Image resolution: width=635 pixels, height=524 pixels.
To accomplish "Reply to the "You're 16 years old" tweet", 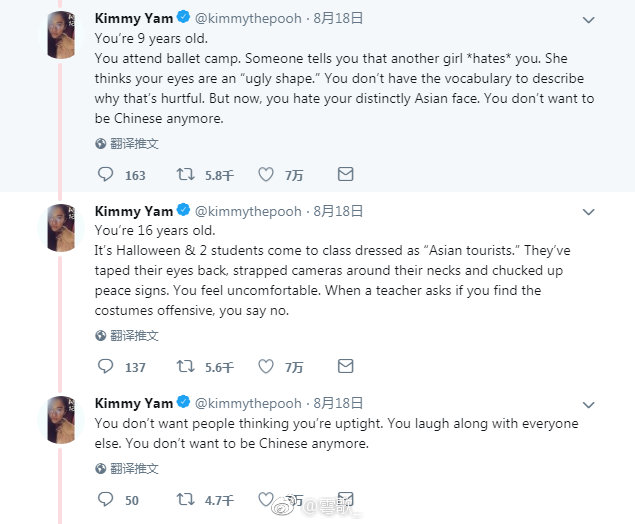I will click(x=106, y=367).
